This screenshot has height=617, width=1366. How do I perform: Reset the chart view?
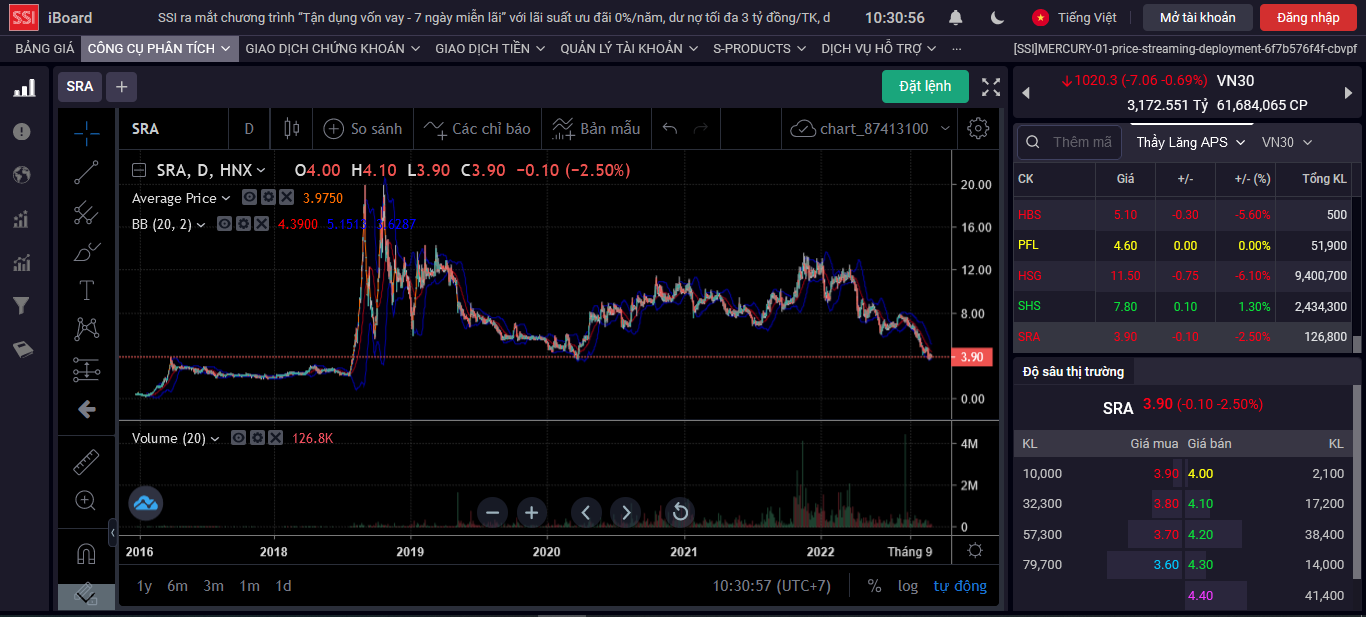point(680,513)
